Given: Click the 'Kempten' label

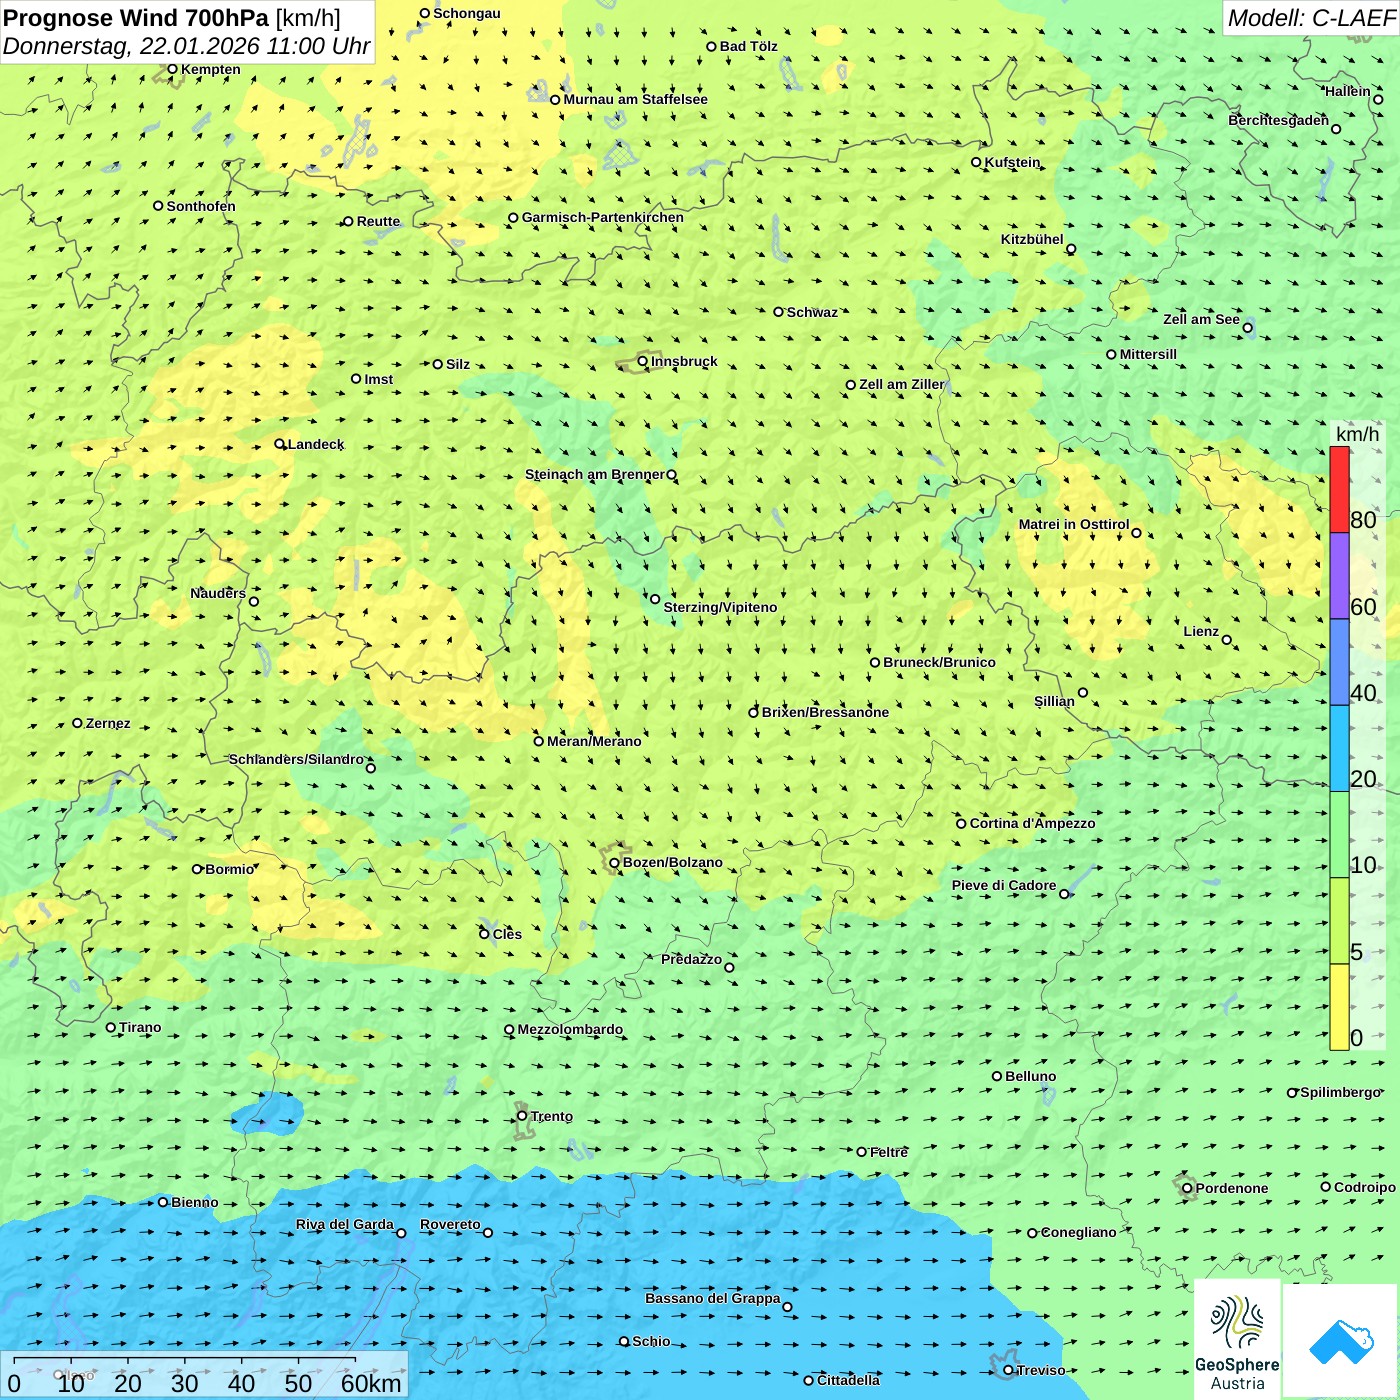Looking at the screenshot, I should click(210, 69).
